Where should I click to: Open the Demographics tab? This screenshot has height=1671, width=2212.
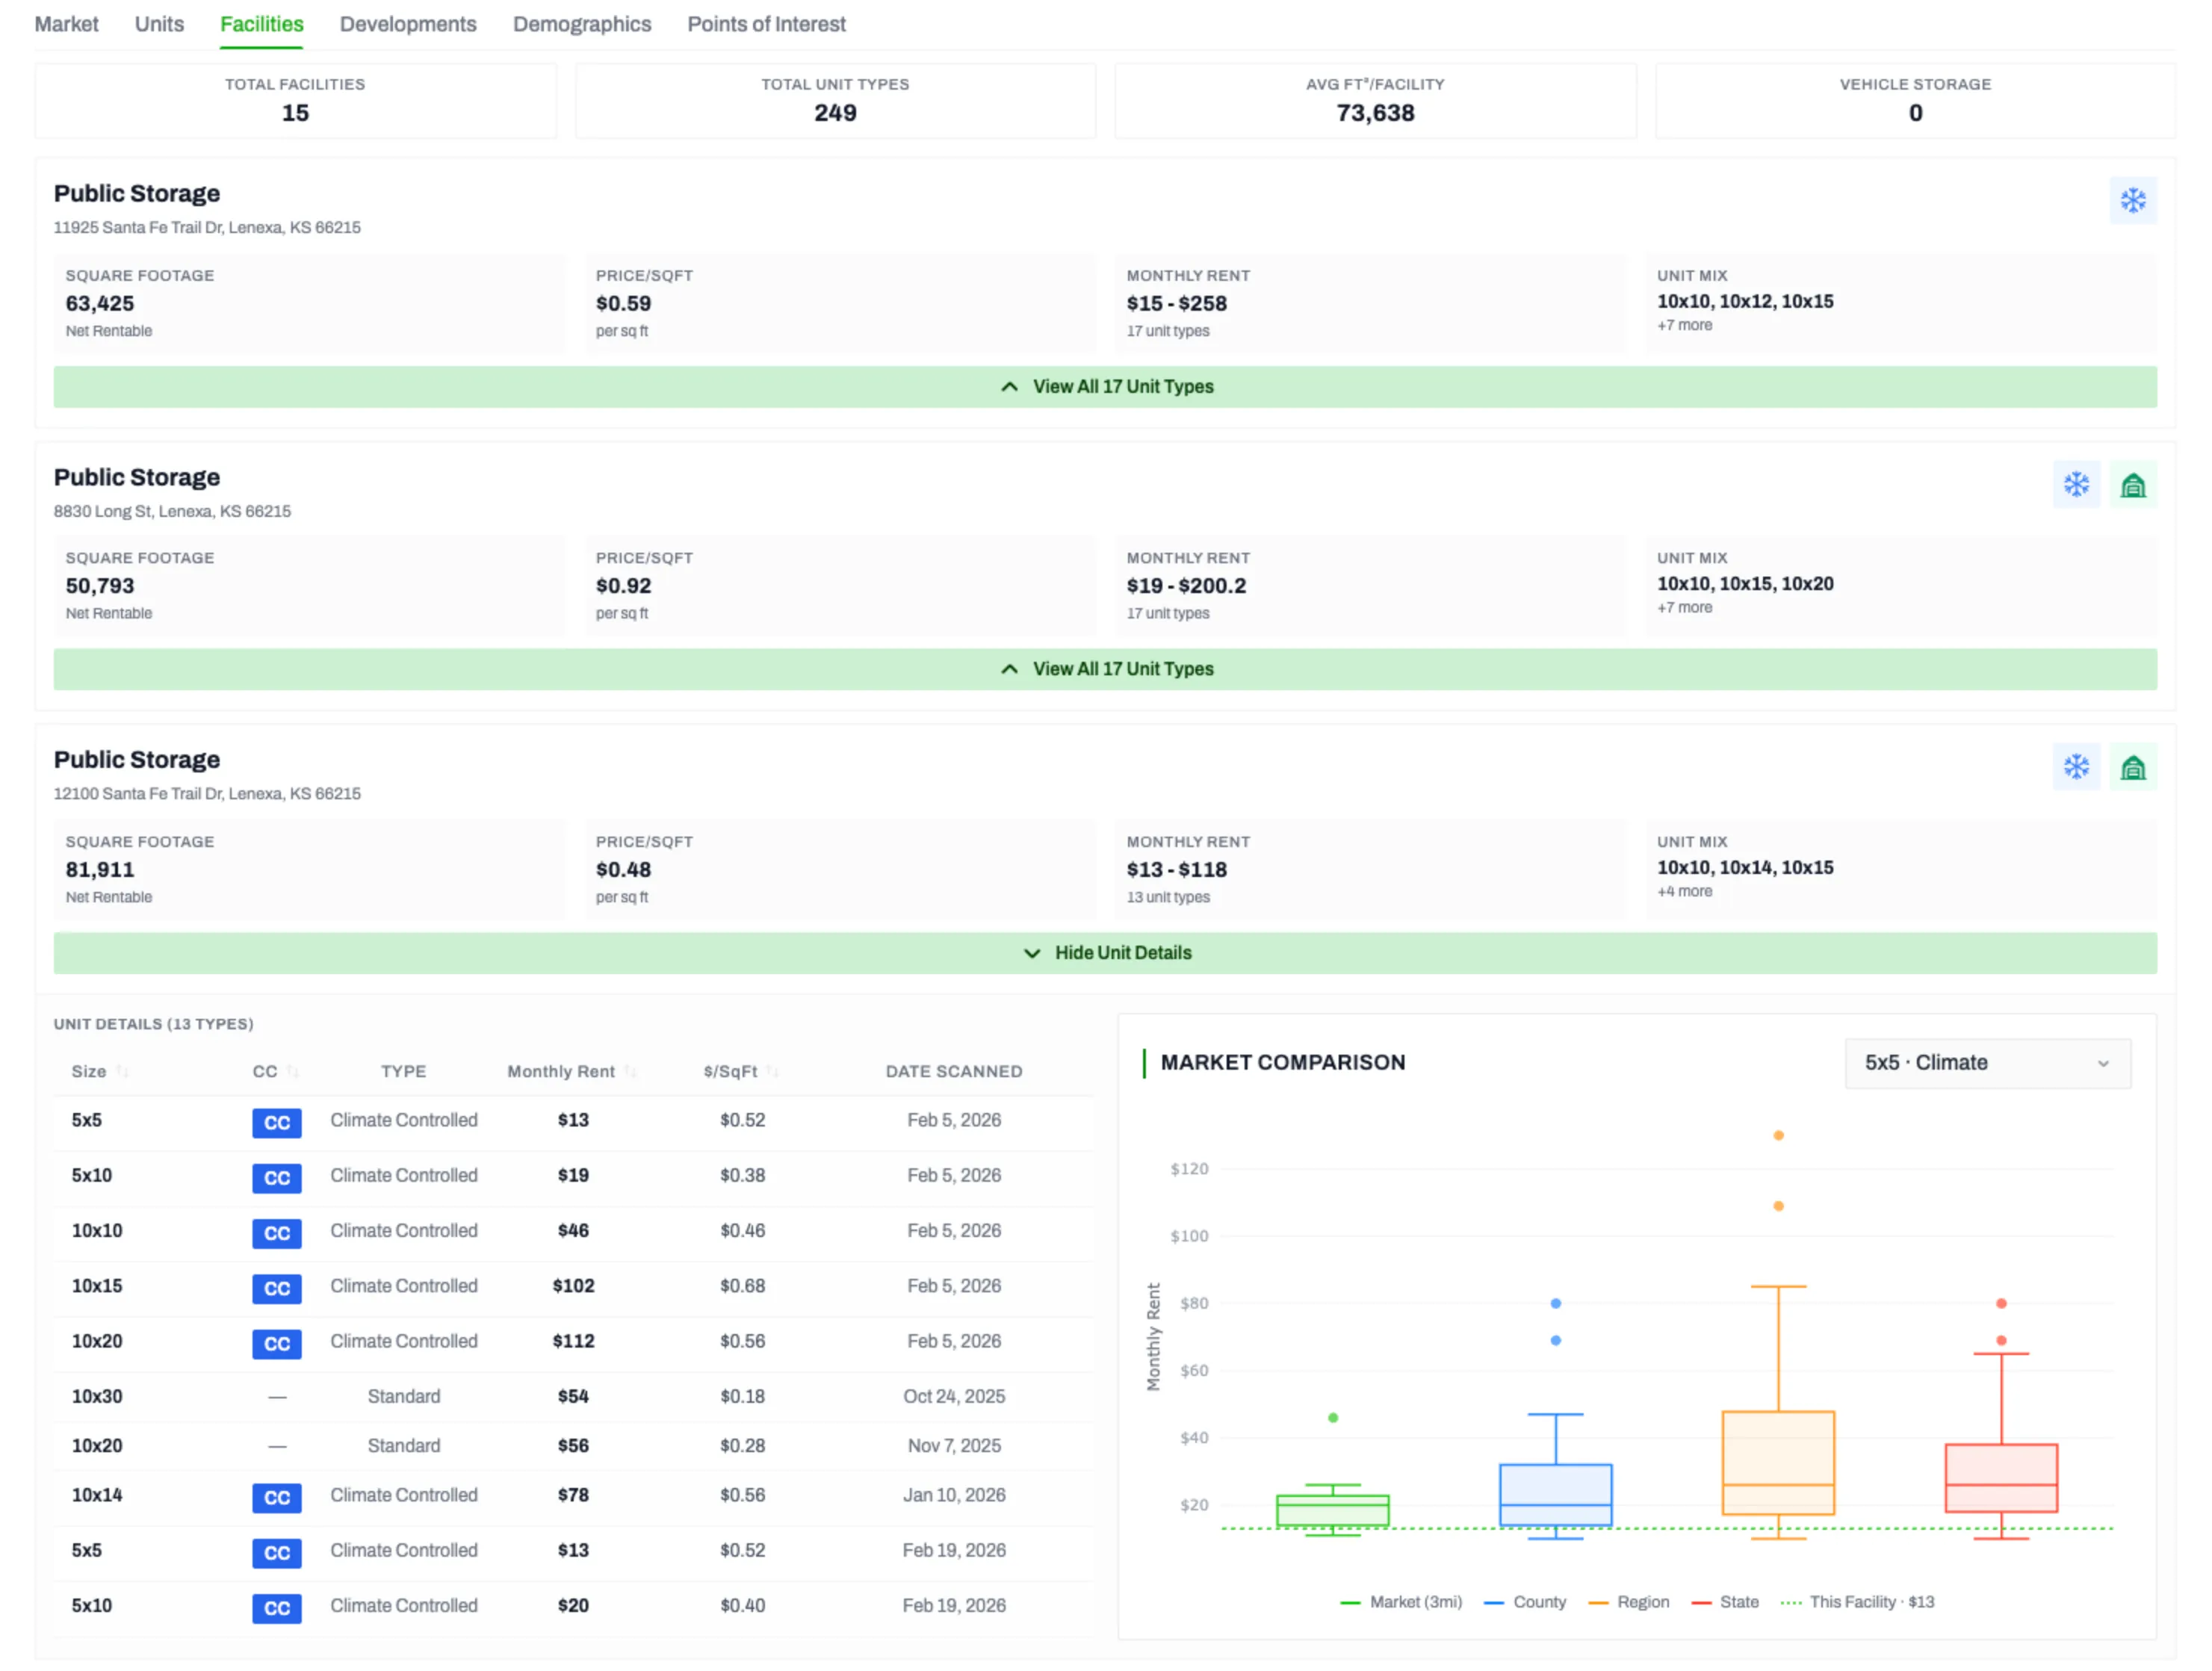581,24
